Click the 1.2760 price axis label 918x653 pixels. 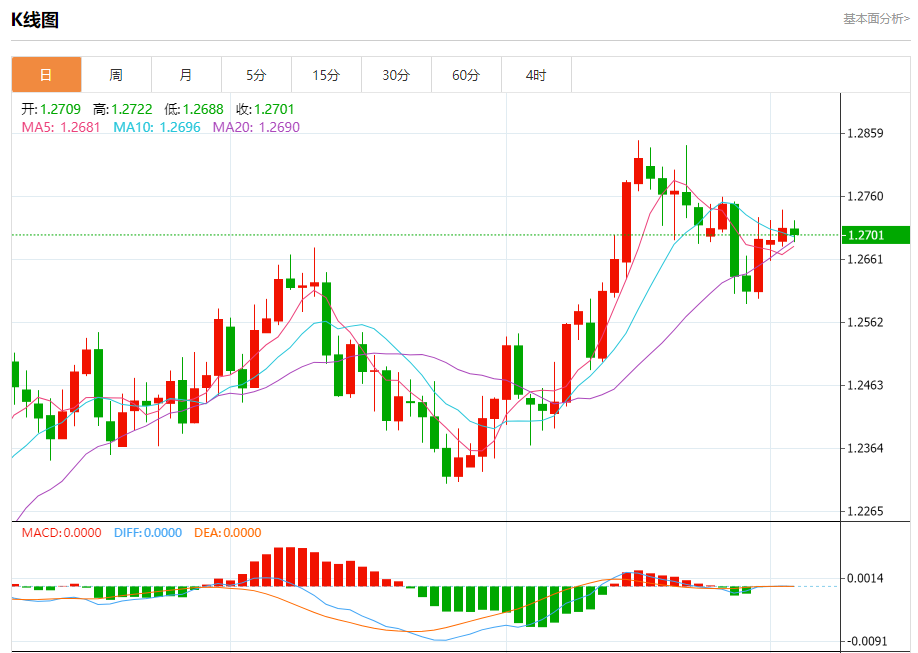865,196
